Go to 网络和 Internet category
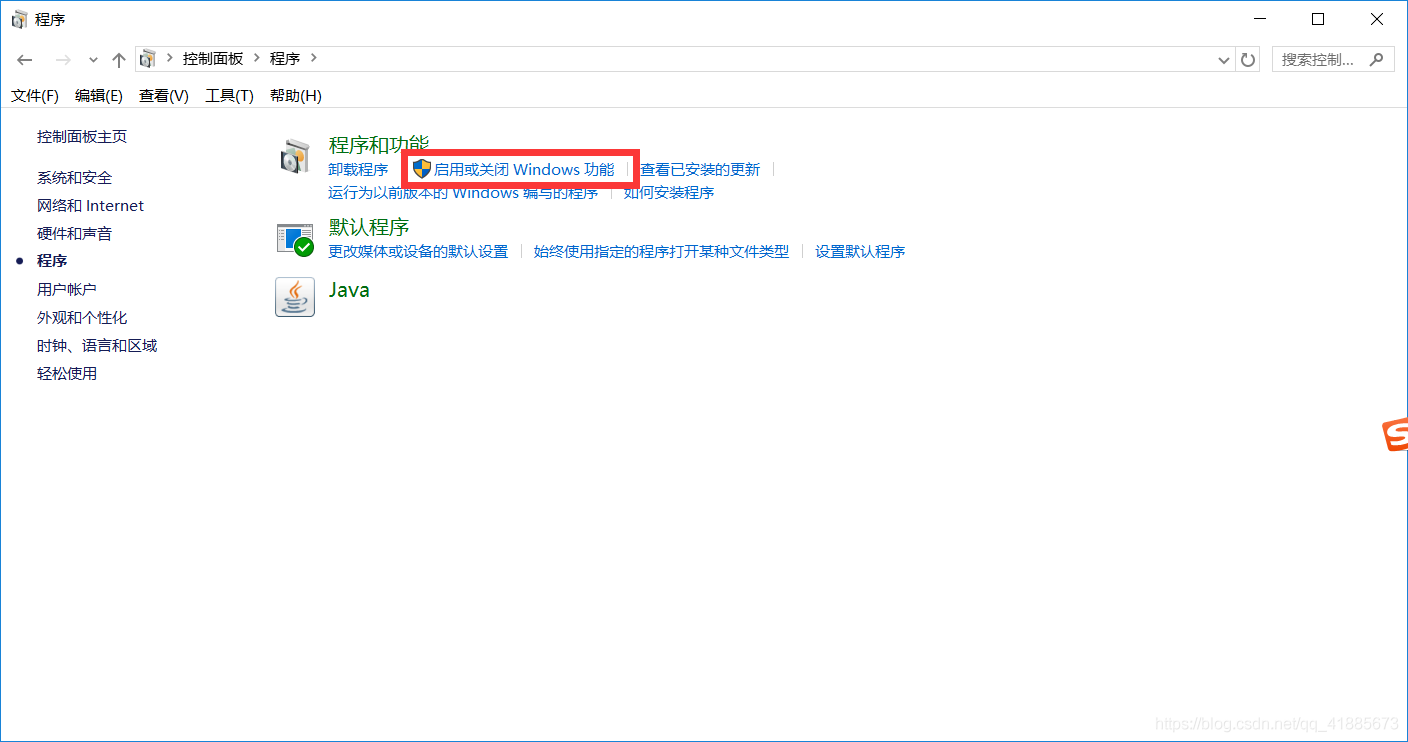The image size is (1408, 742). tap(91, 206)
